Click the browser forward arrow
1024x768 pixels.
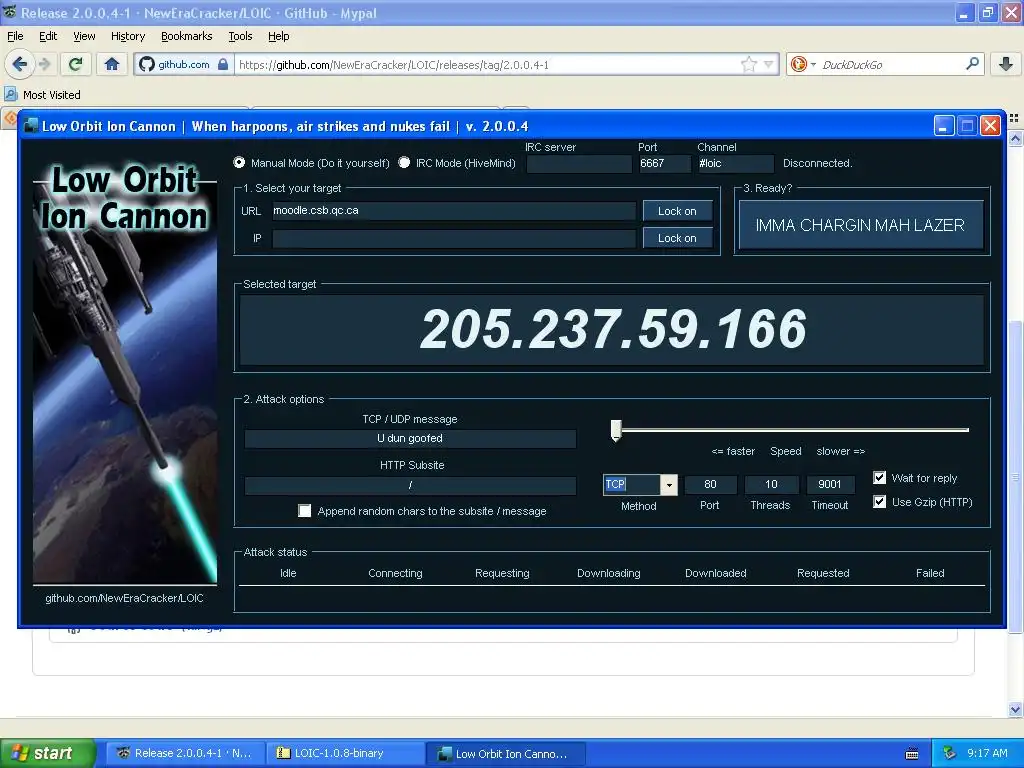pyautogui.click(x=44, y=64)
